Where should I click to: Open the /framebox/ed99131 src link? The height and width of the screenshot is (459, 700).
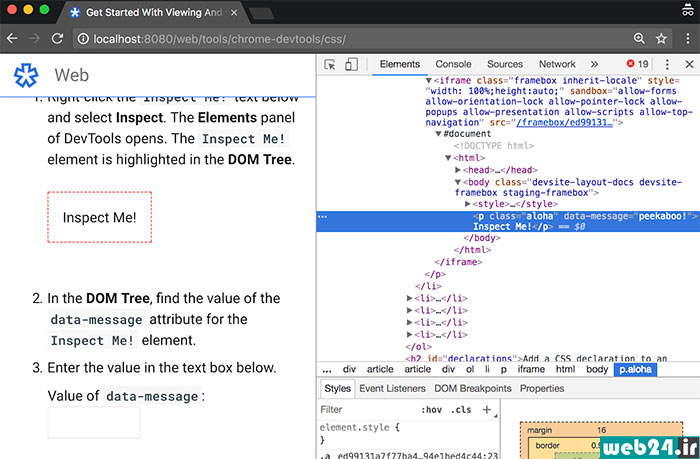tap(564, 122)
